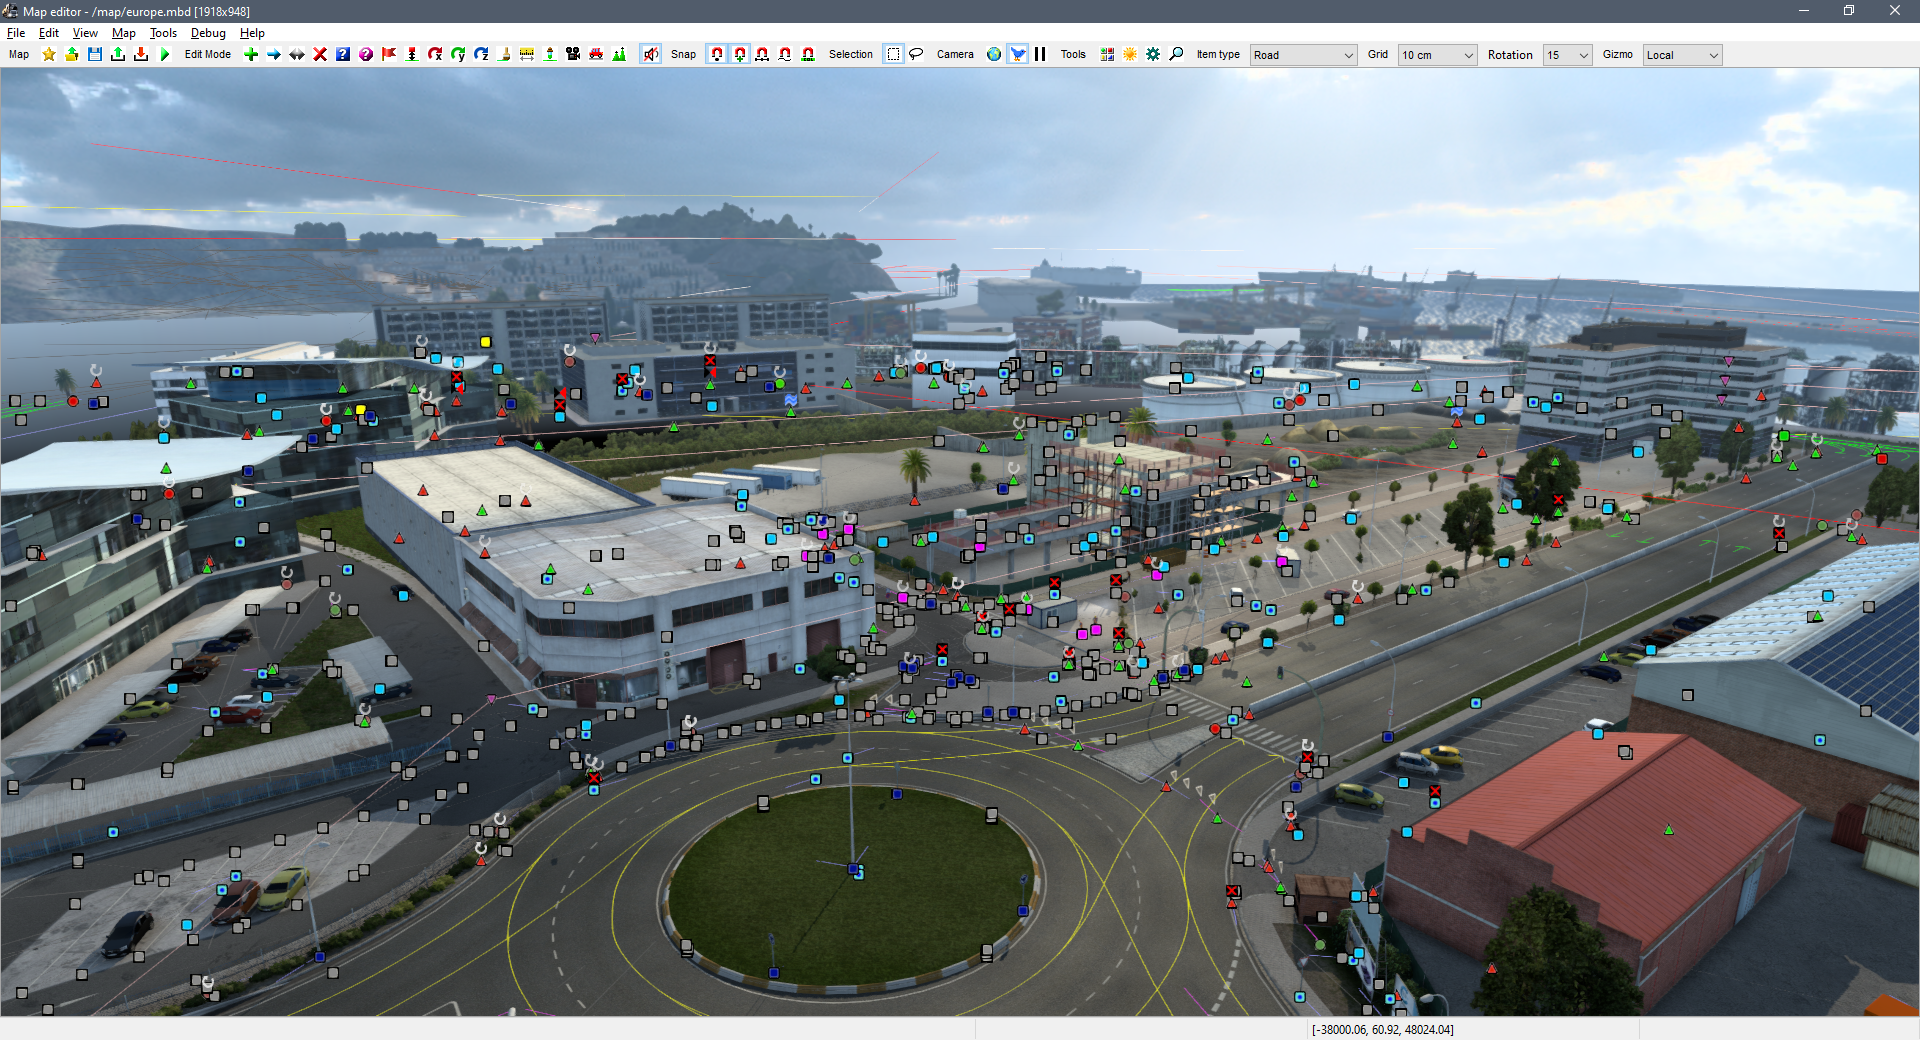Screen dimensions: 1920x1040
Task: Open the magnifying glass search tool
Action: click(x=1176, y=55)
